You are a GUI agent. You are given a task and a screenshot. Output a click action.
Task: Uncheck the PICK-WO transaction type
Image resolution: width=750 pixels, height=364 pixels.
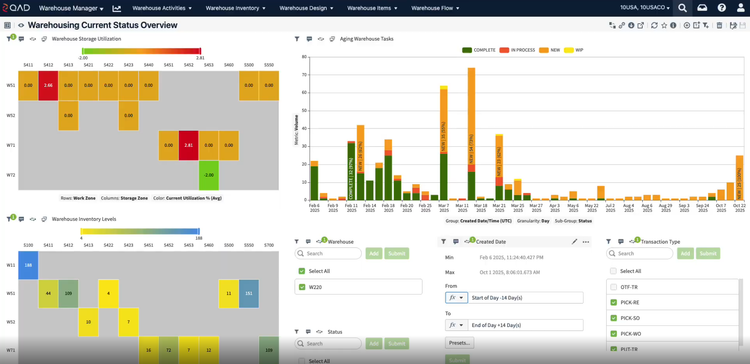click(613, 333)
